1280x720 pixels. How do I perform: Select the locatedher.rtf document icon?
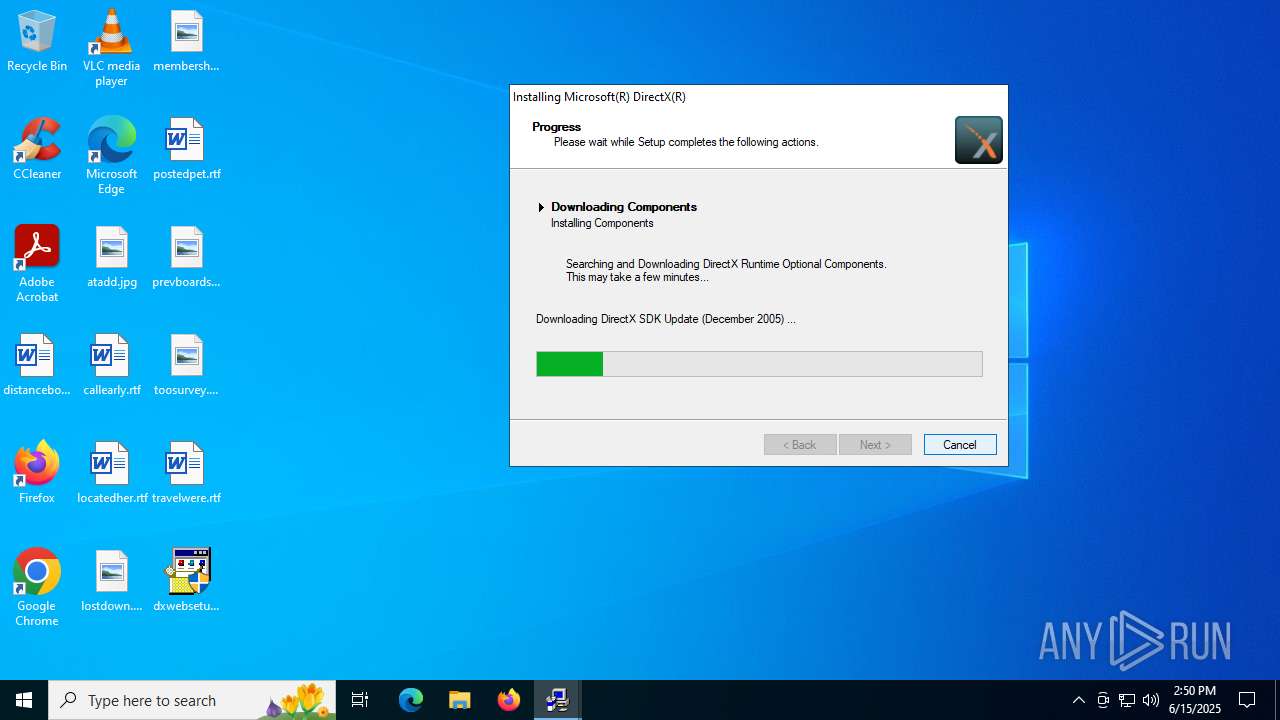coord(111,474)
